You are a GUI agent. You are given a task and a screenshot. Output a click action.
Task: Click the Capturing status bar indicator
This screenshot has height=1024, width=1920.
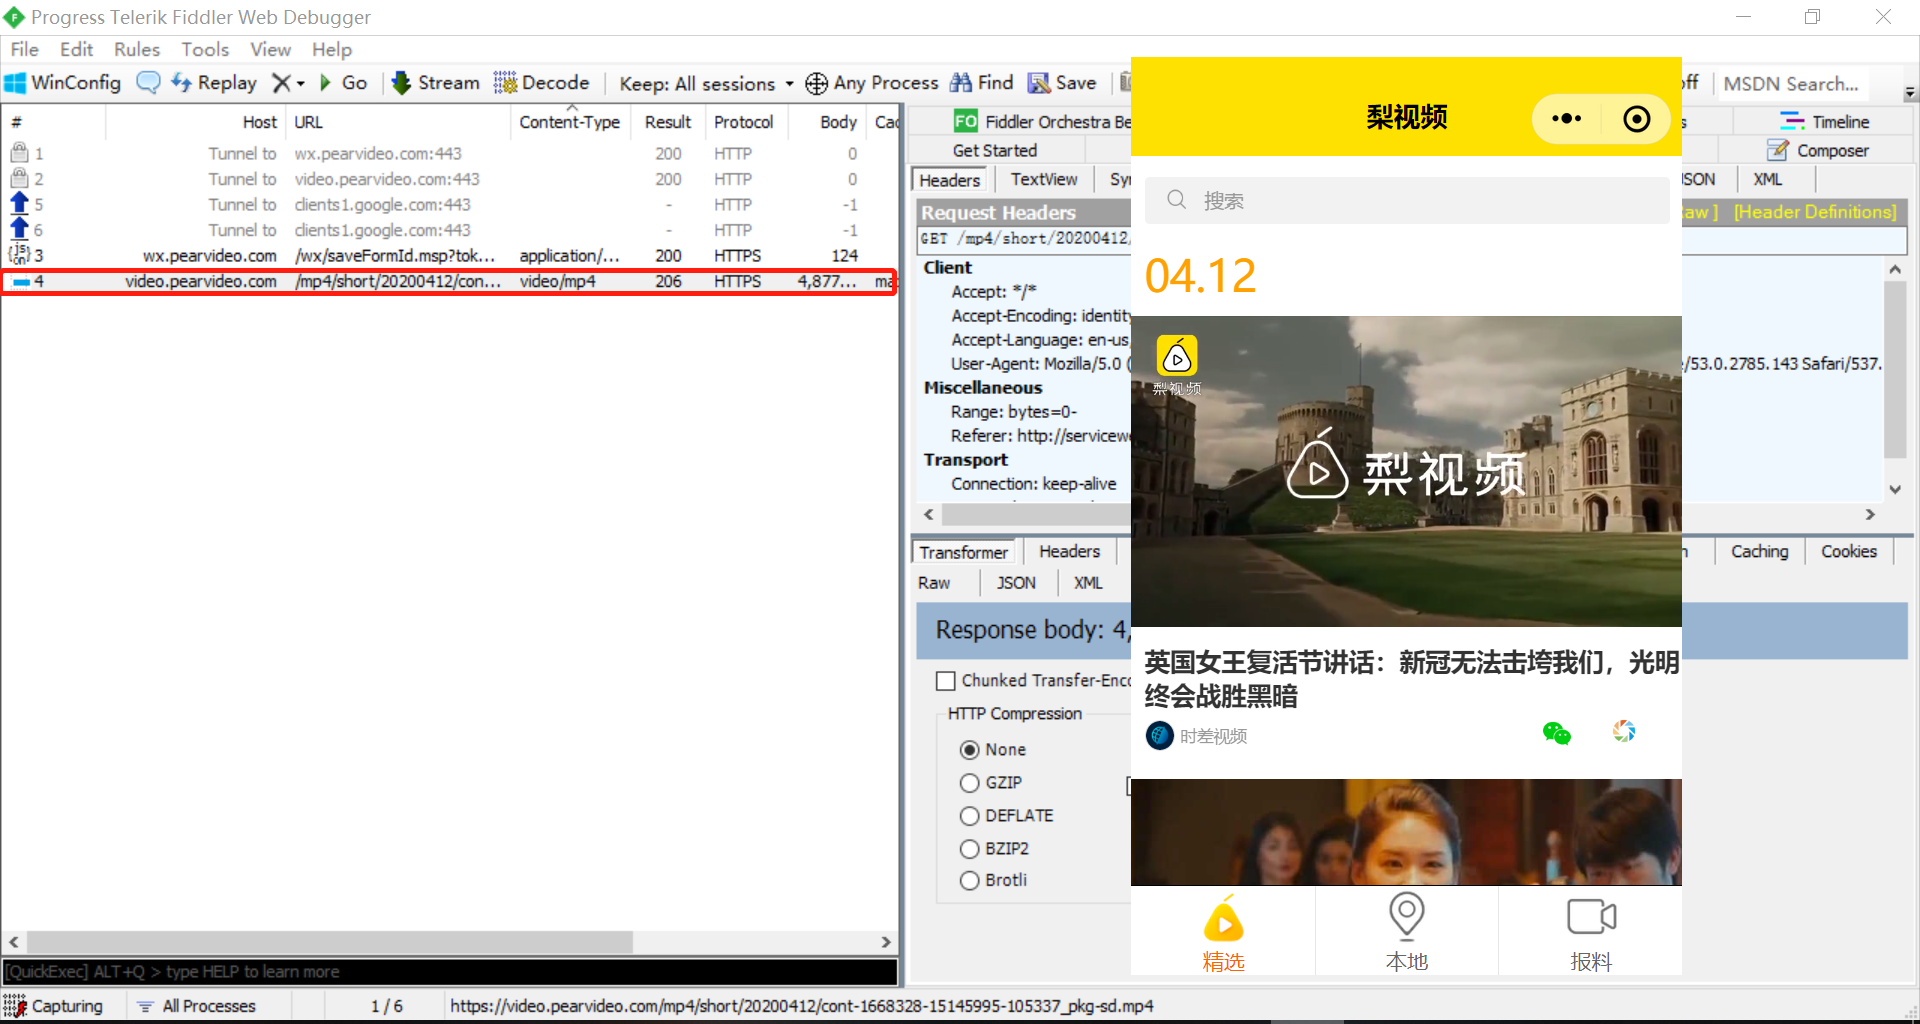(x=54, y=1006)
